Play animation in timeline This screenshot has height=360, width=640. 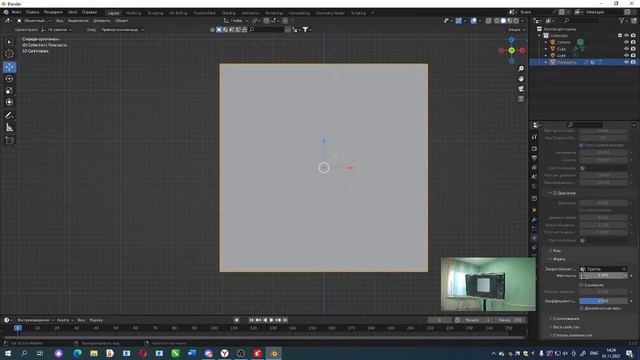272,320
